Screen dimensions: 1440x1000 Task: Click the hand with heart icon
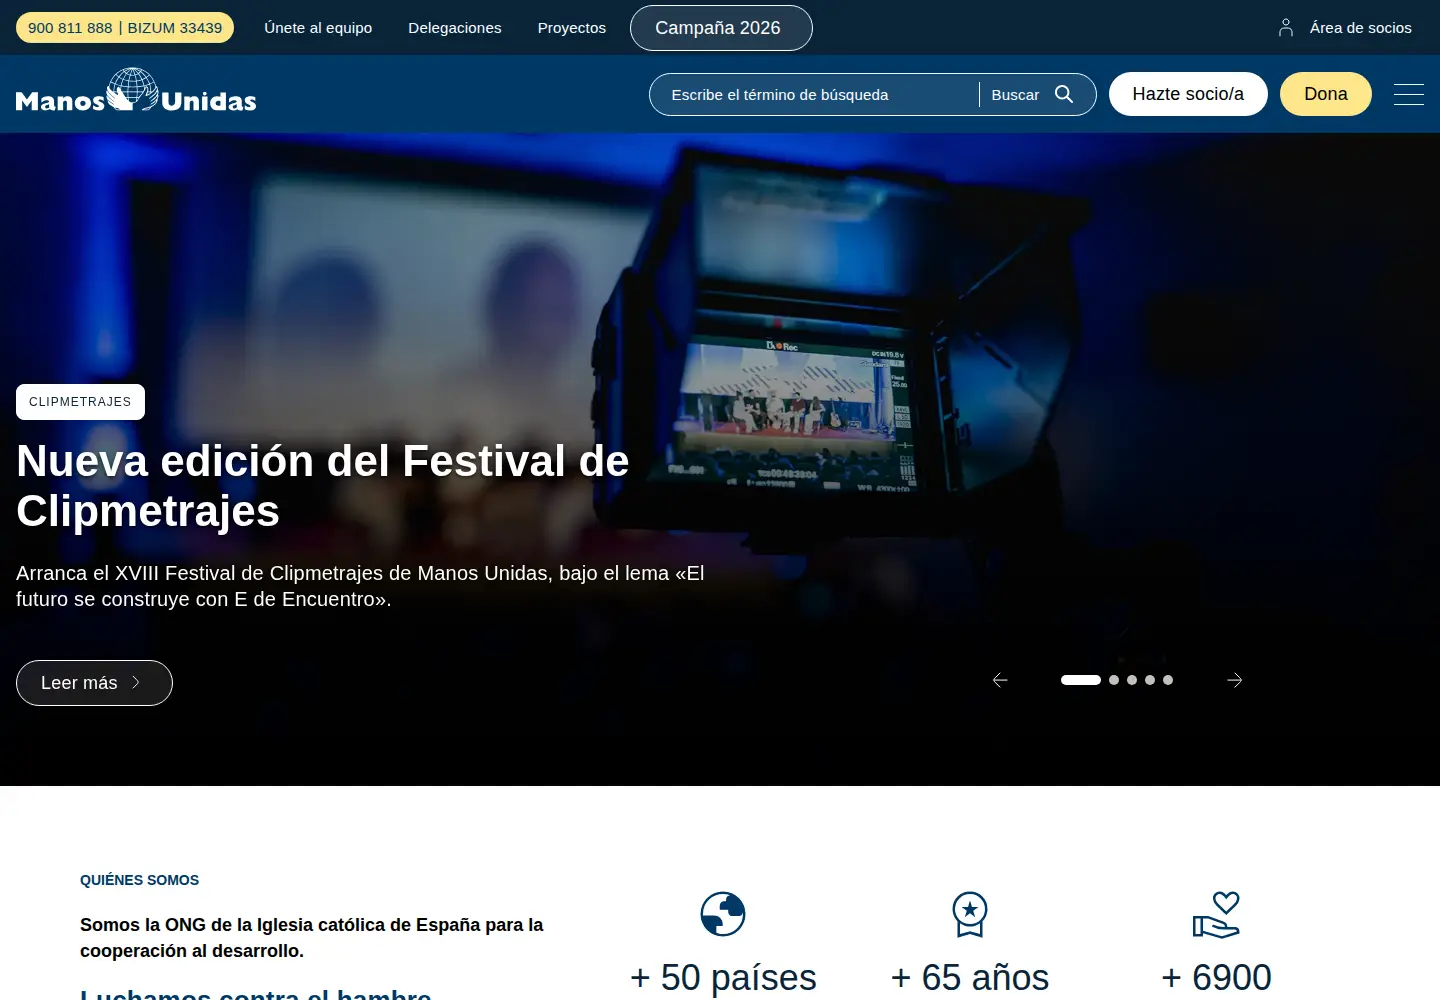1216,914
